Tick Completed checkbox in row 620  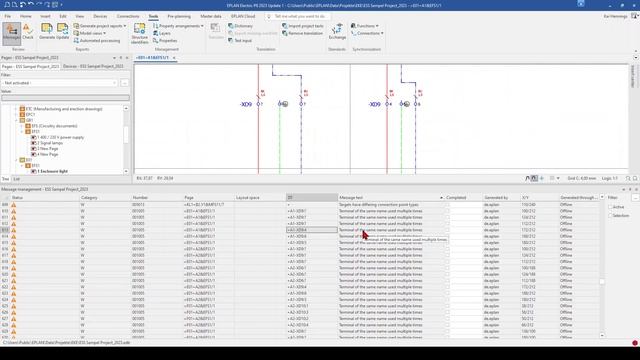[447, 274]
